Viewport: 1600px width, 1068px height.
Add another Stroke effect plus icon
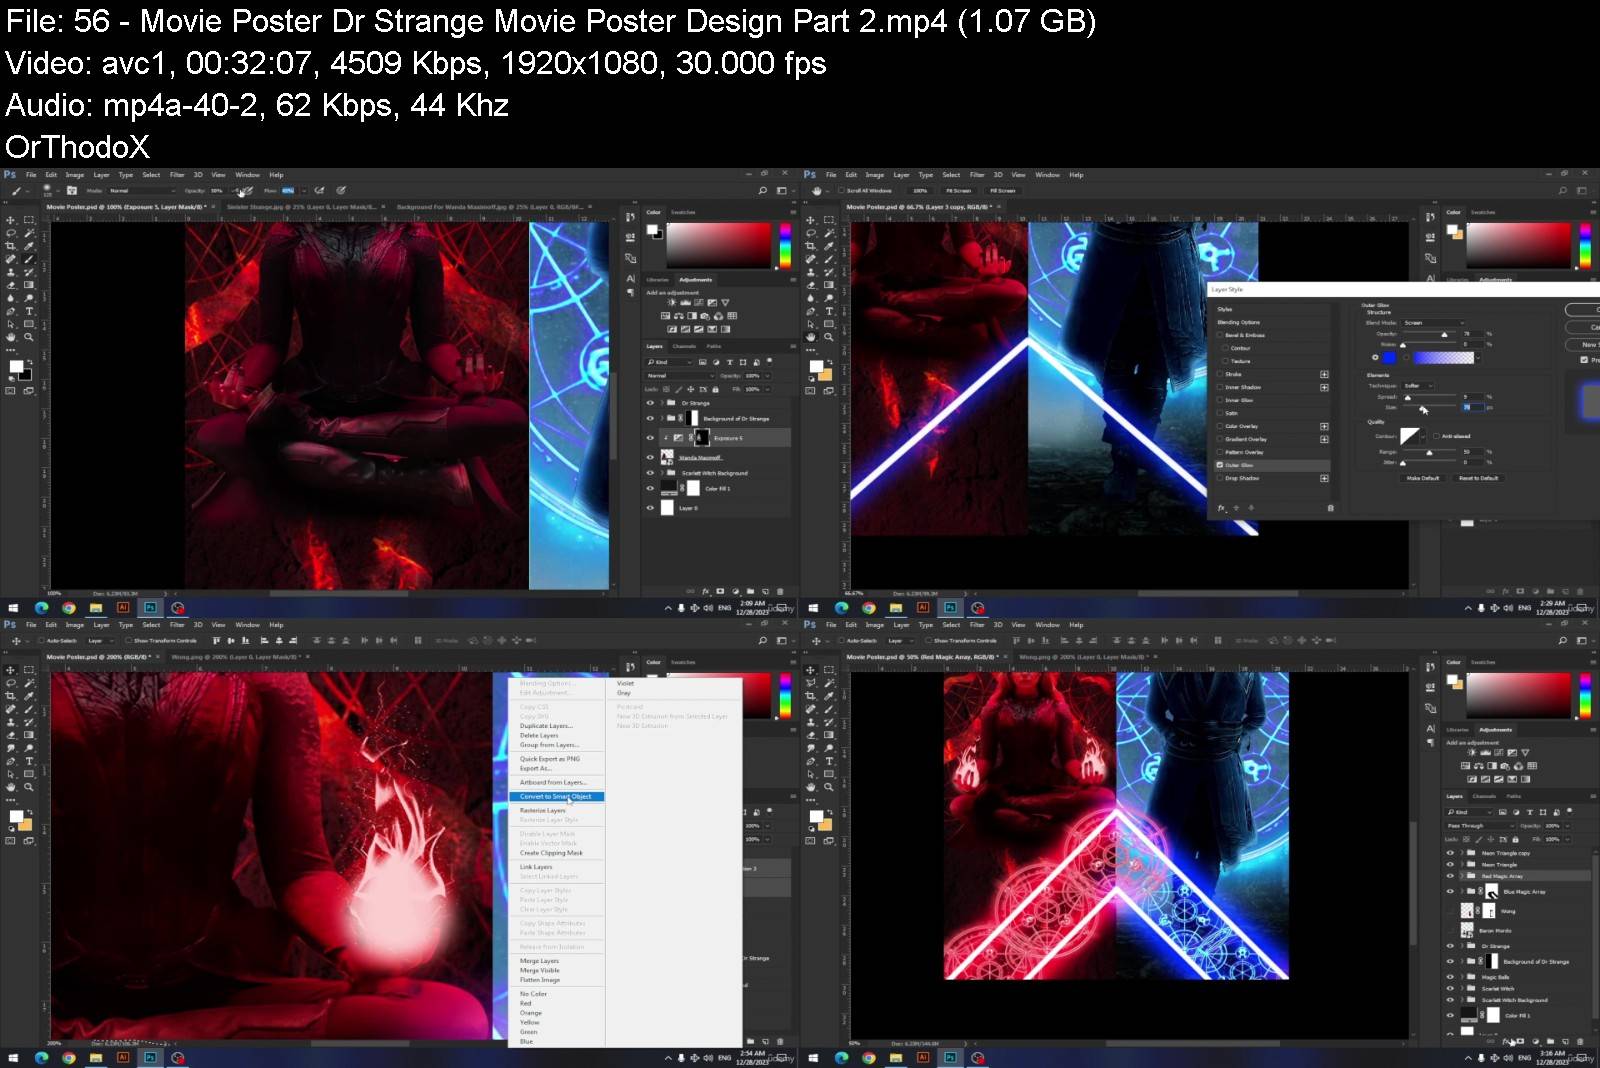1324,374
